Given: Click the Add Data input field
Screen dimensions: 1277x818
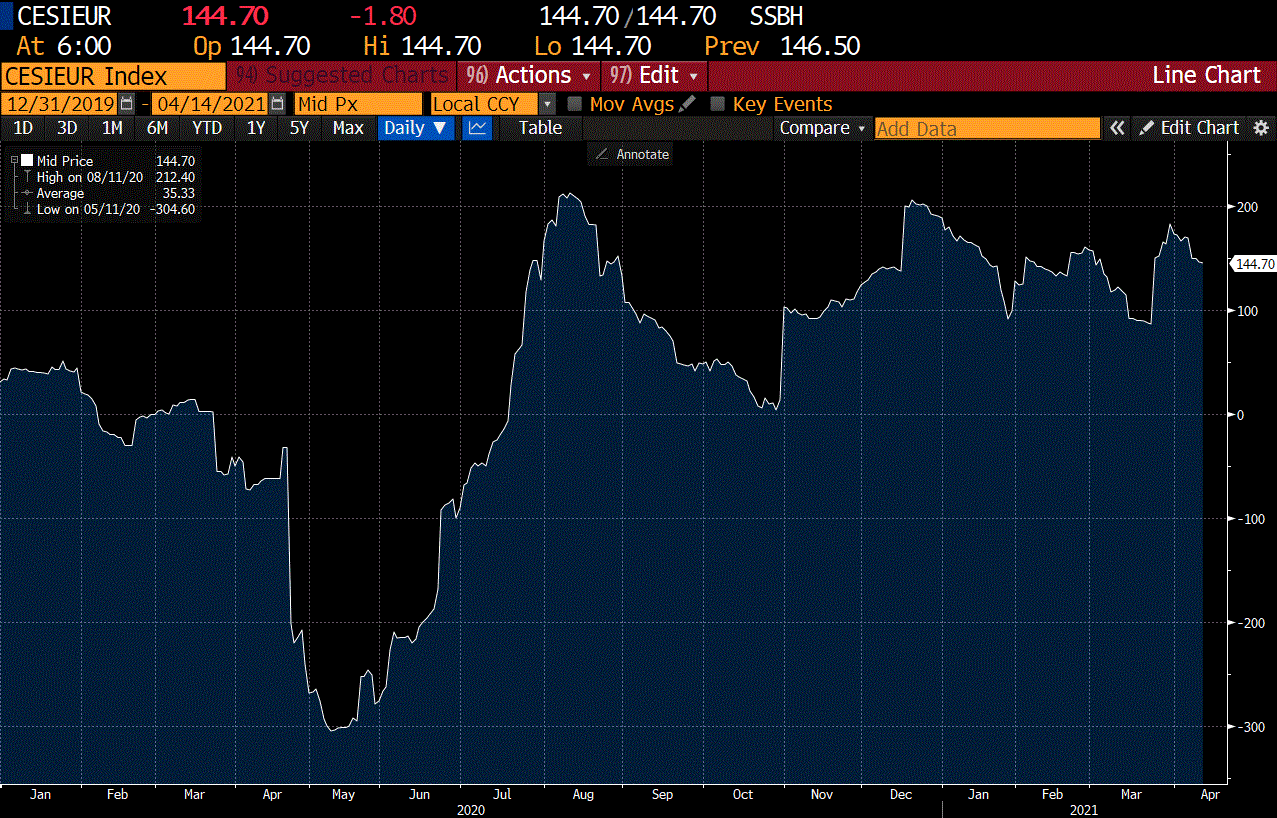Looking at the screenshot, I should 986,128.
